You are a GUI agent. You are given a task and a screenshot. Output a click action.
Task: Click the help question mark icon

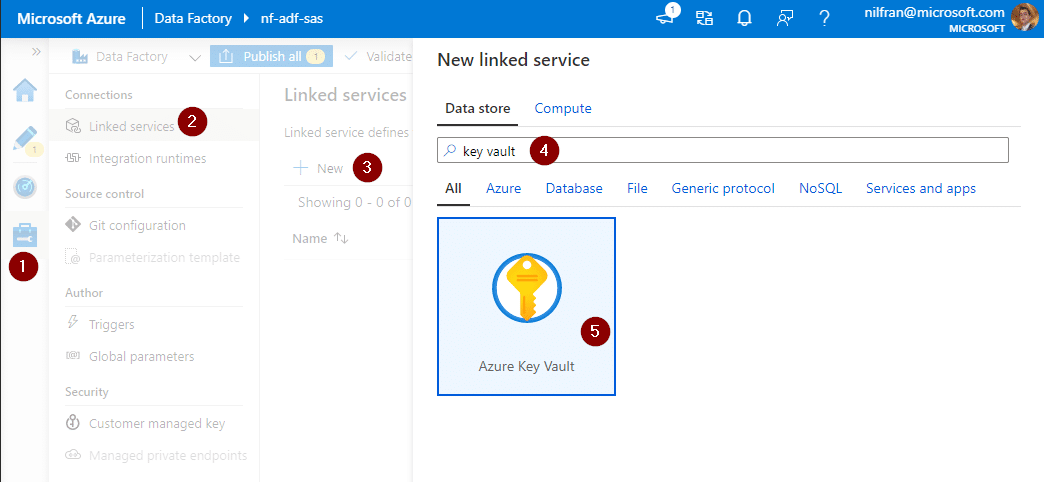coord(824,18)
